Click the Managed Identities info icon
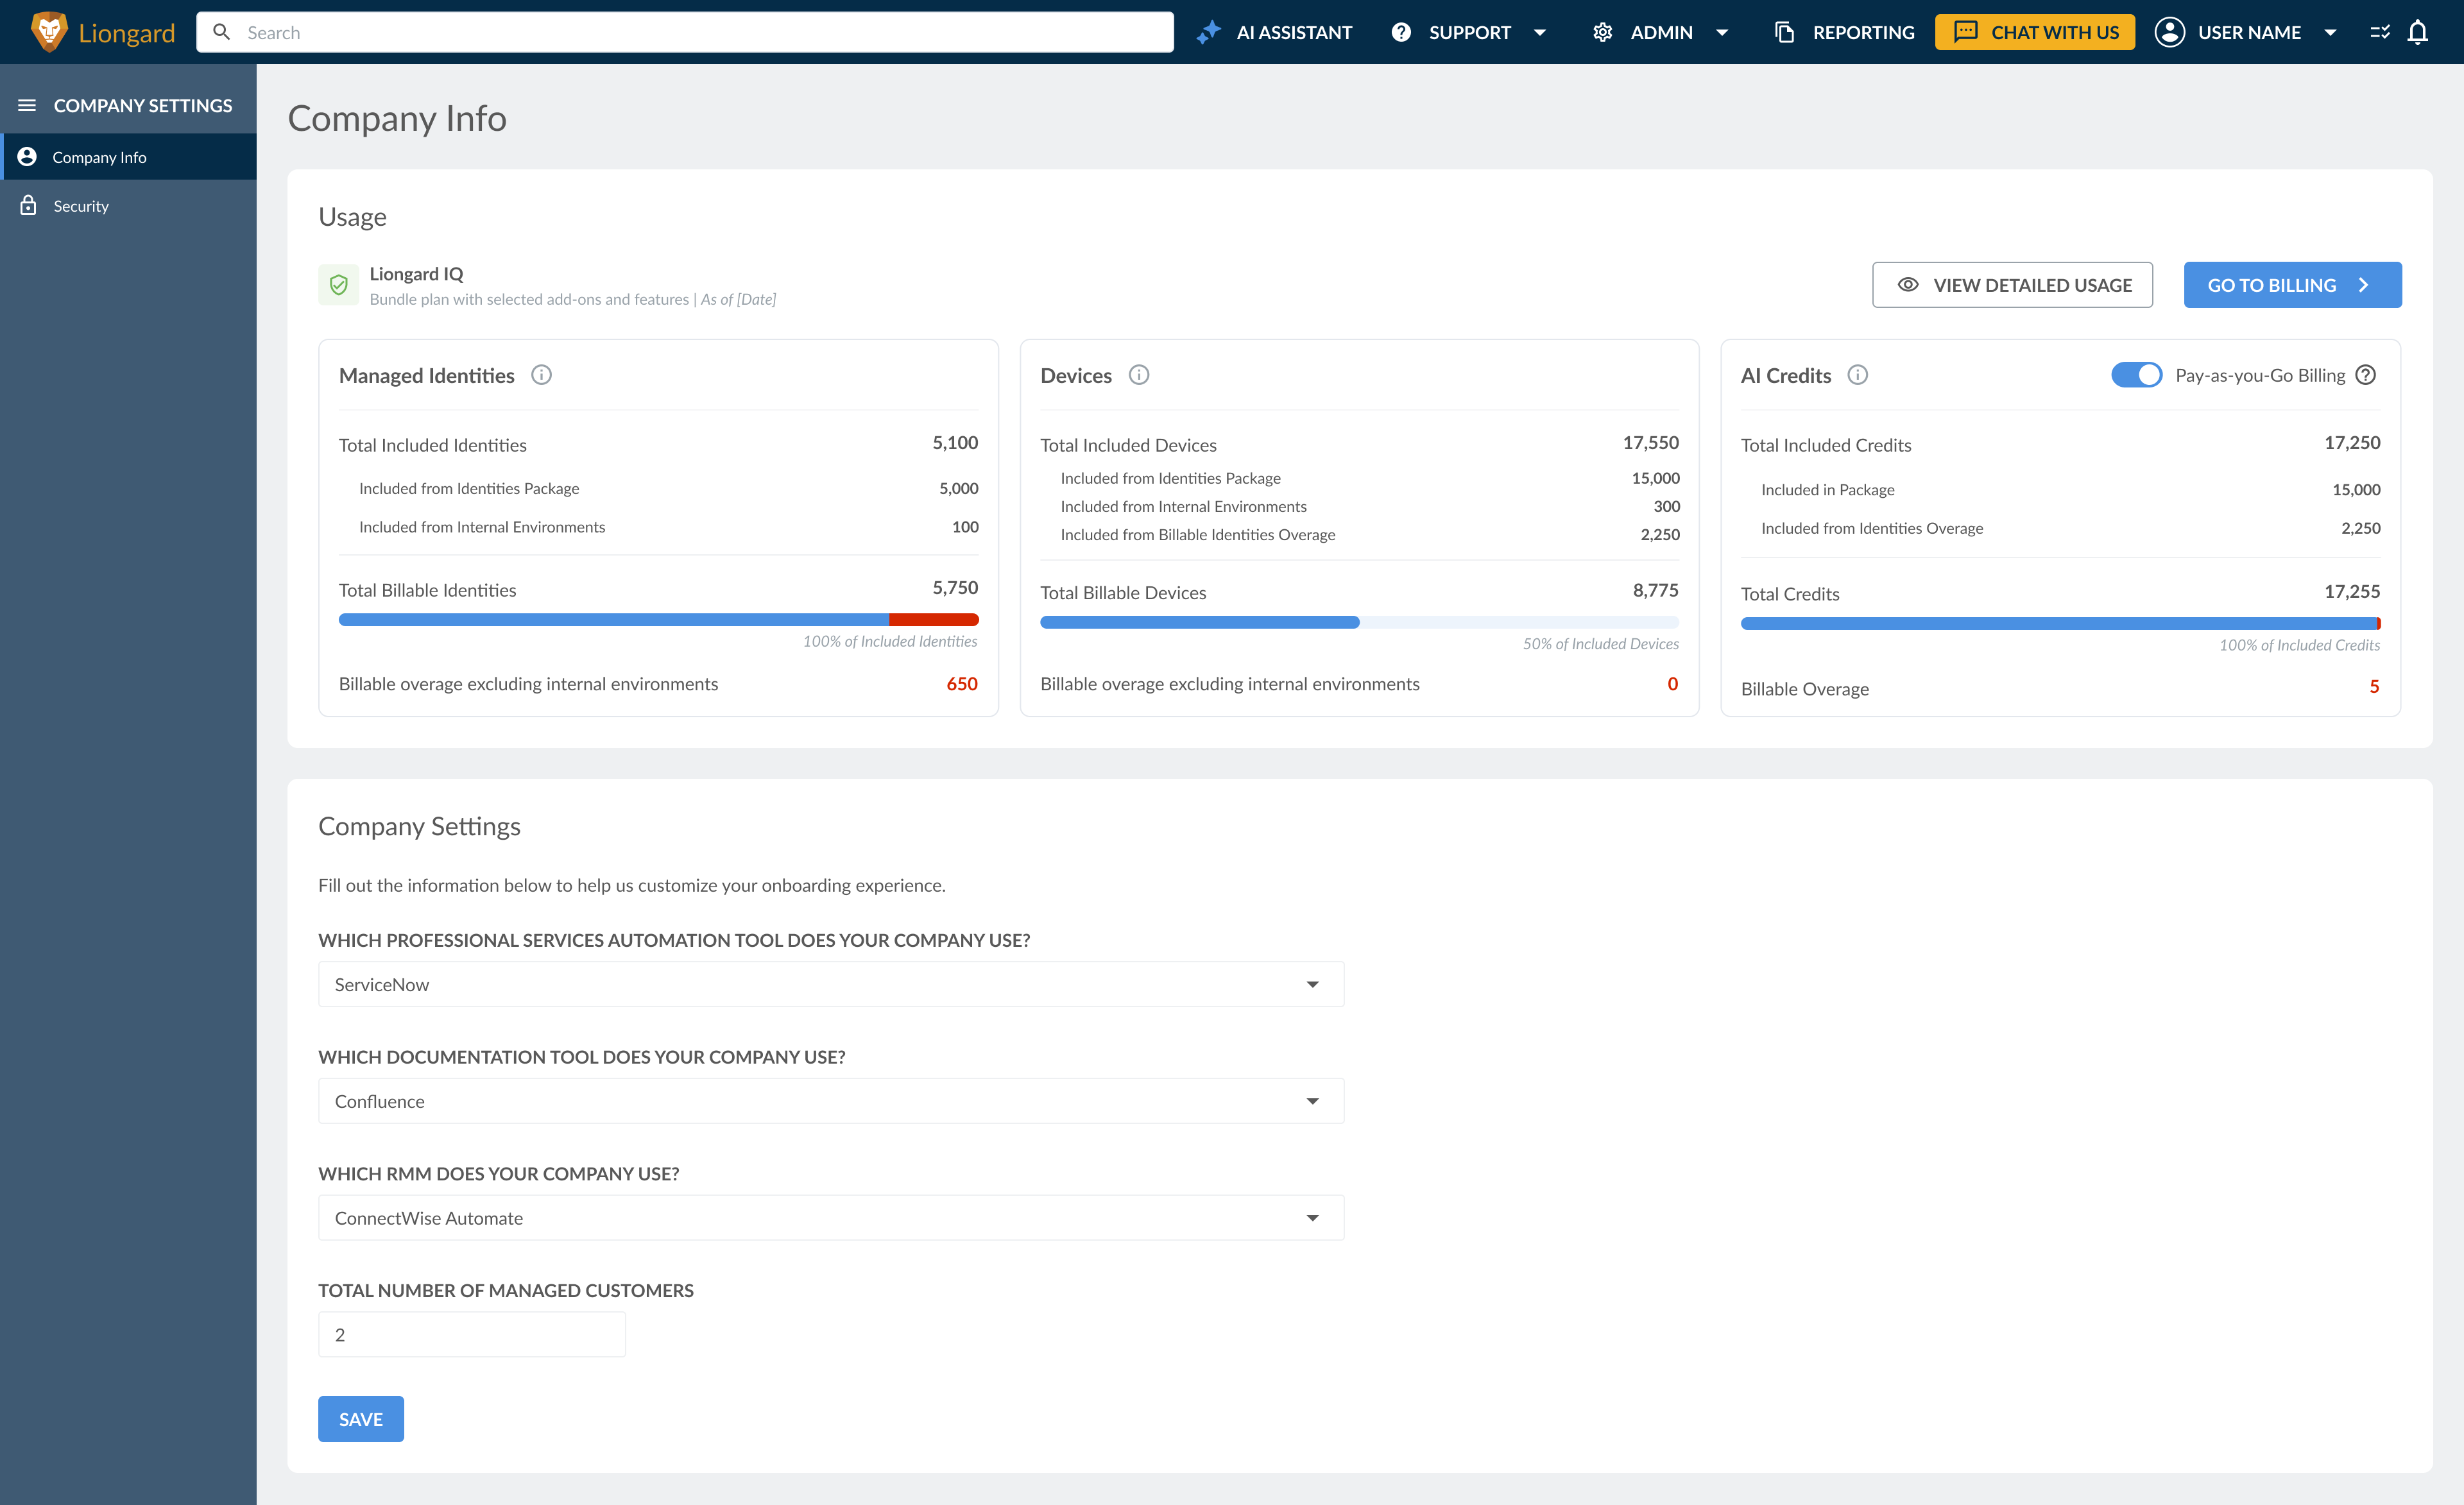Image resolution: width=2464 pixels, height=1505 pixels. 541,375
